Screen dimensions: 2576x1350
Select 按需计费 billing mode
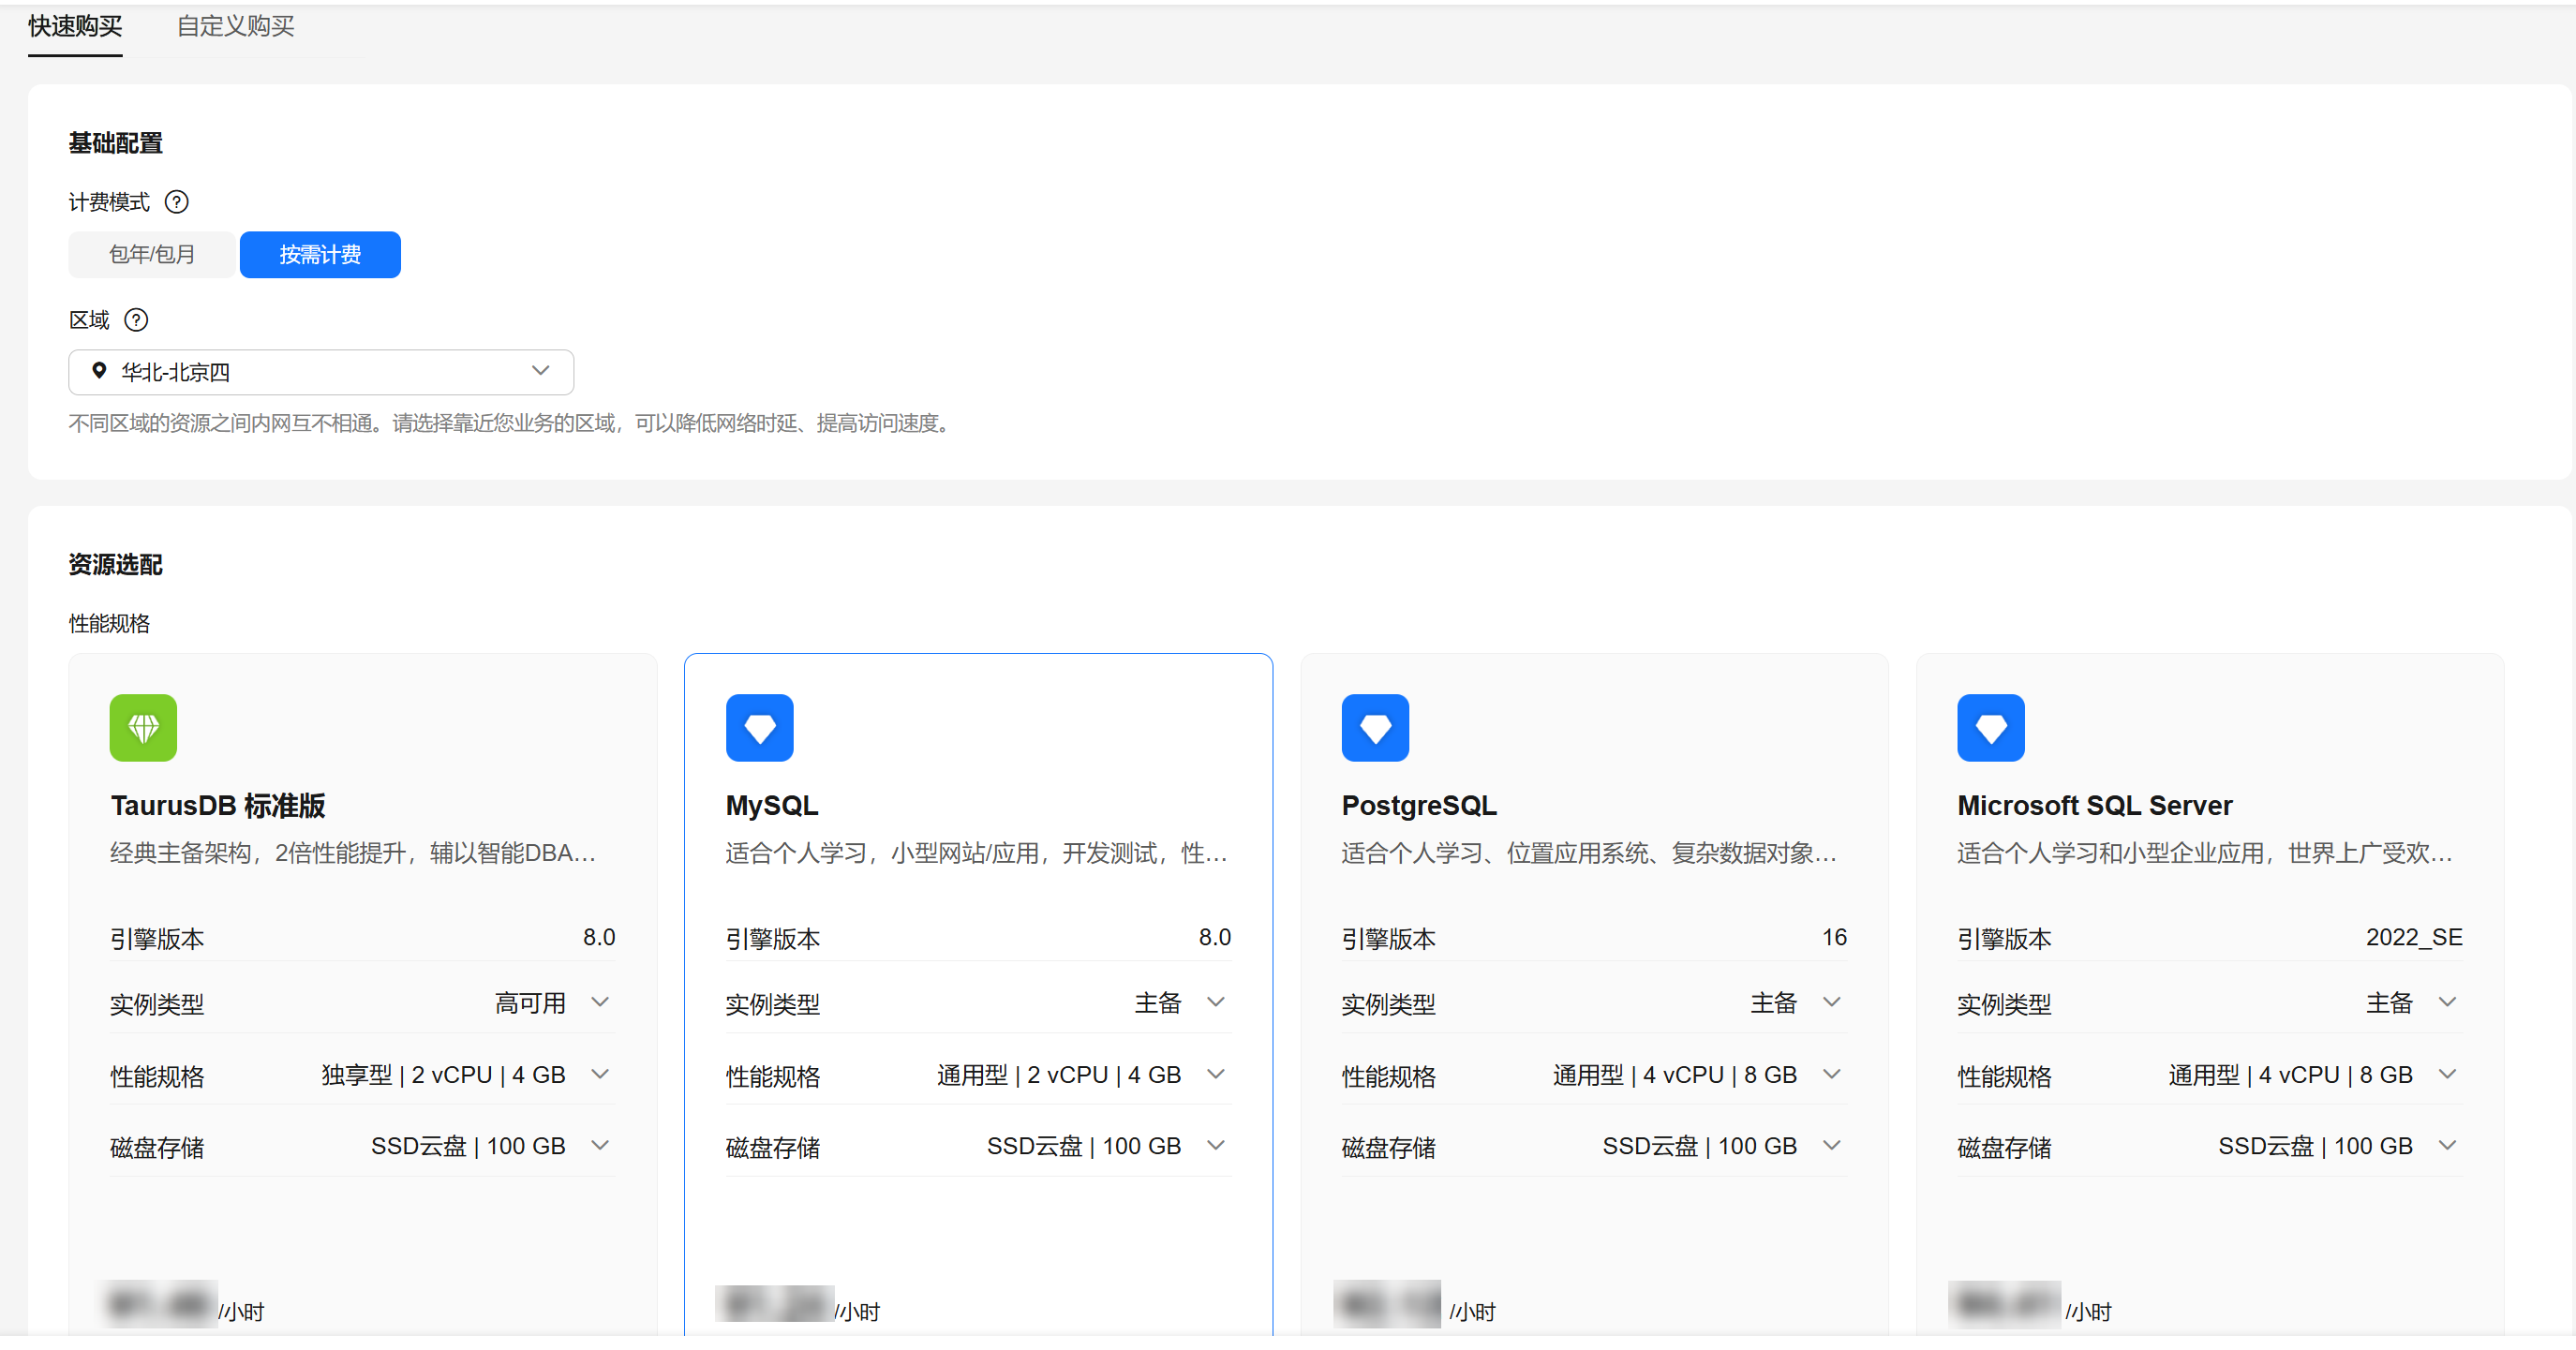tap(320, 255)
